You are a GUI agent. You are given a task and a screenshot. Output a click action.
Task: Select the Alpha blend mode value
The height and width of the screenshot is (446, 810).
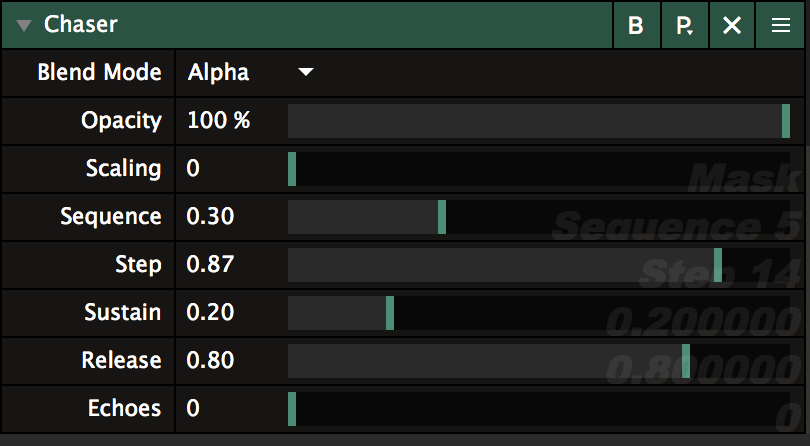(219, 72)
